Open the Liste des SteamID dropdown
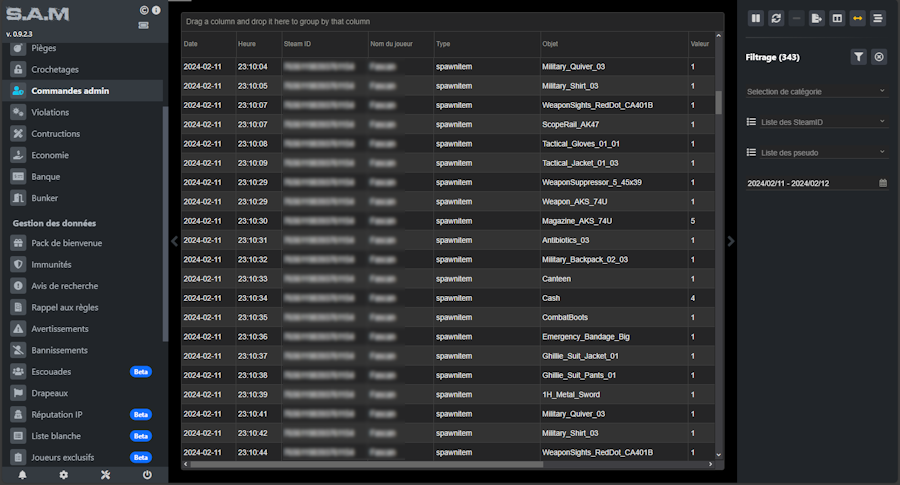 click(x=816, y=122)
